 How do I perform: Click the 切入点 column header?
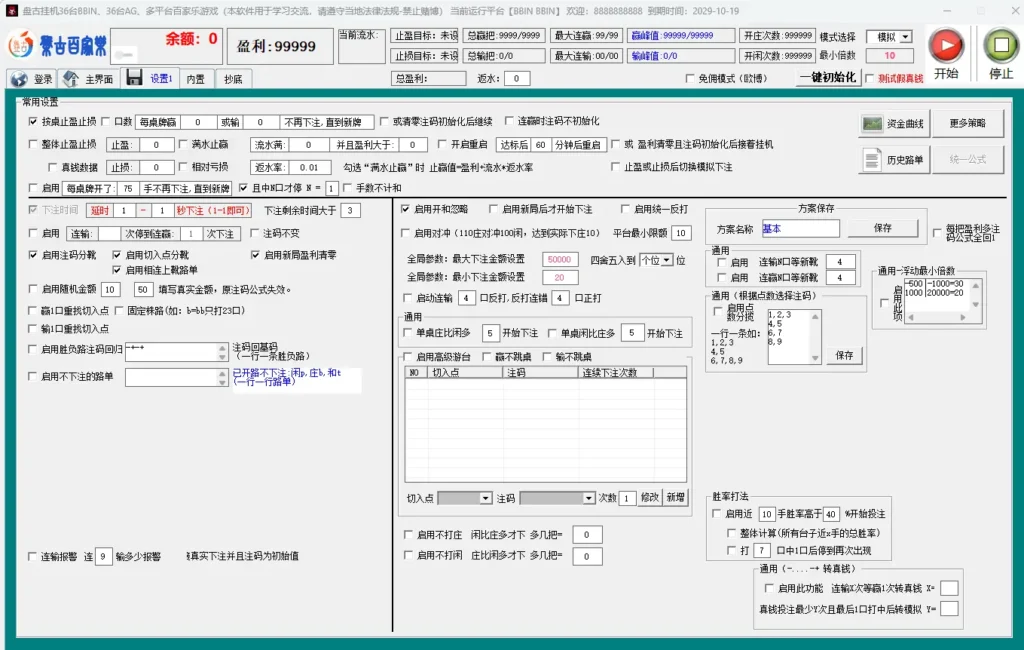tap(465, 372)
